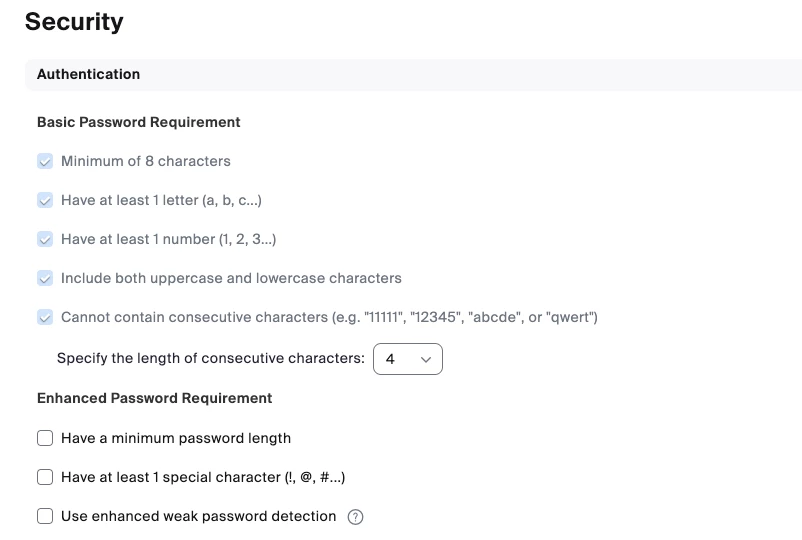
Task: Open the enhanced weak password detection help icon
Action: tap(355, 517)
